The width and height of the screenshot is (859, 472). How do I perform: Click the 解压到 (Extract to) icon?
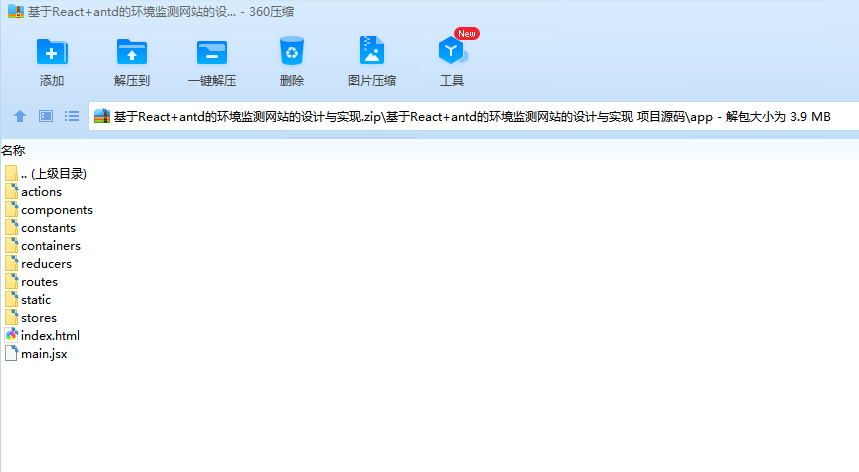[132, 53]
